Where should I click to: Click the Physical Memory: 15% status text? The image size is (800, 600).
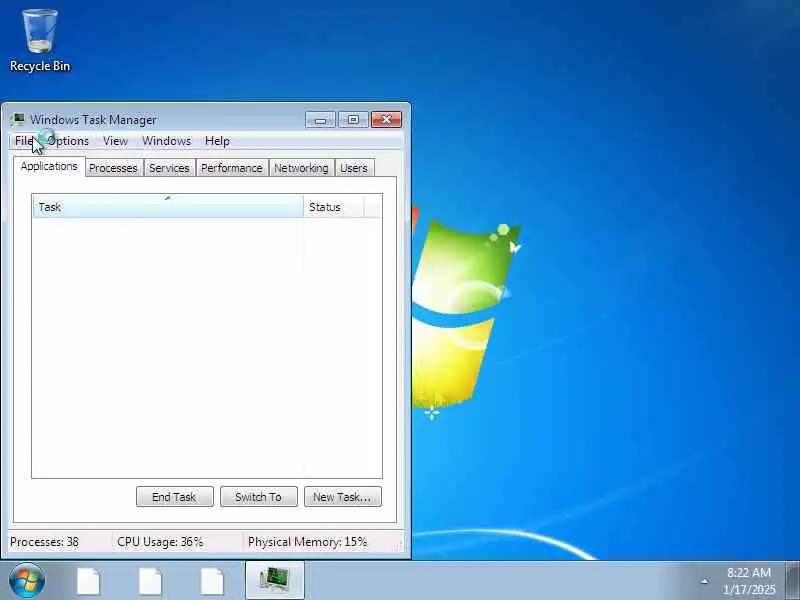308,542
